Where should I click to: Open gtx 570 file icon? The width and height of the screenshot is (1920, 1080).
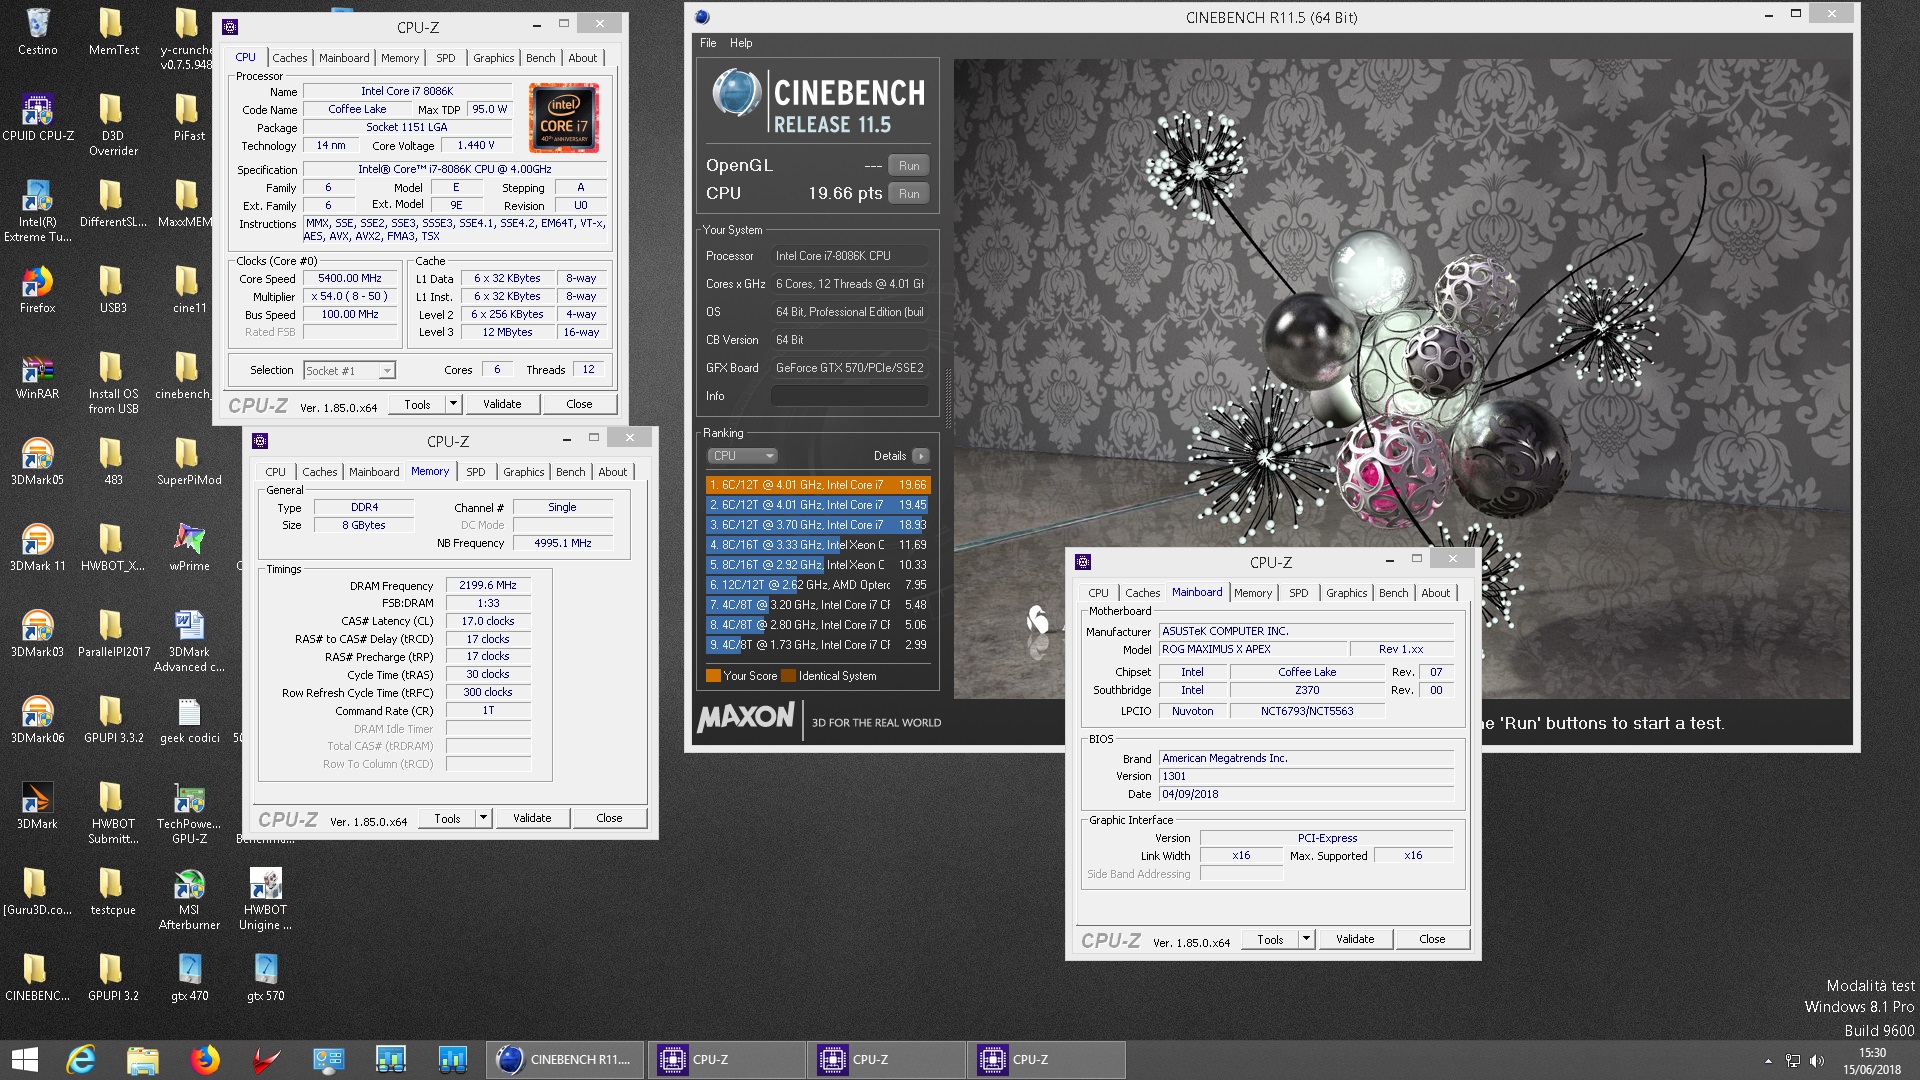click(265, 977)
